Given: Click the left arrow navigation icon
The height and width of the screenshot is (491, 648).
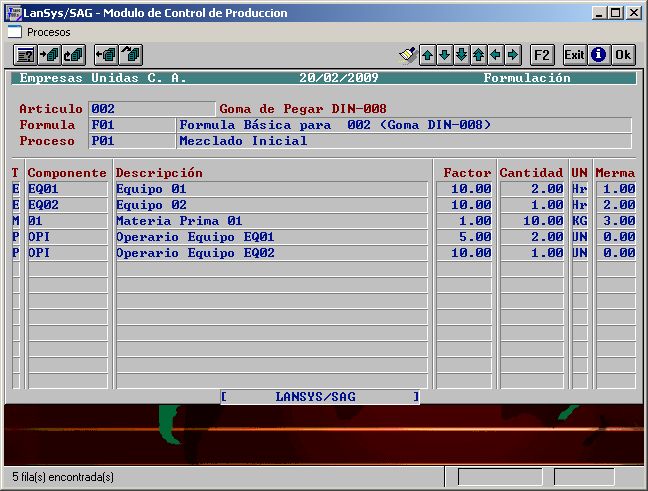Looking at the screenshot, I should [496, 55].
